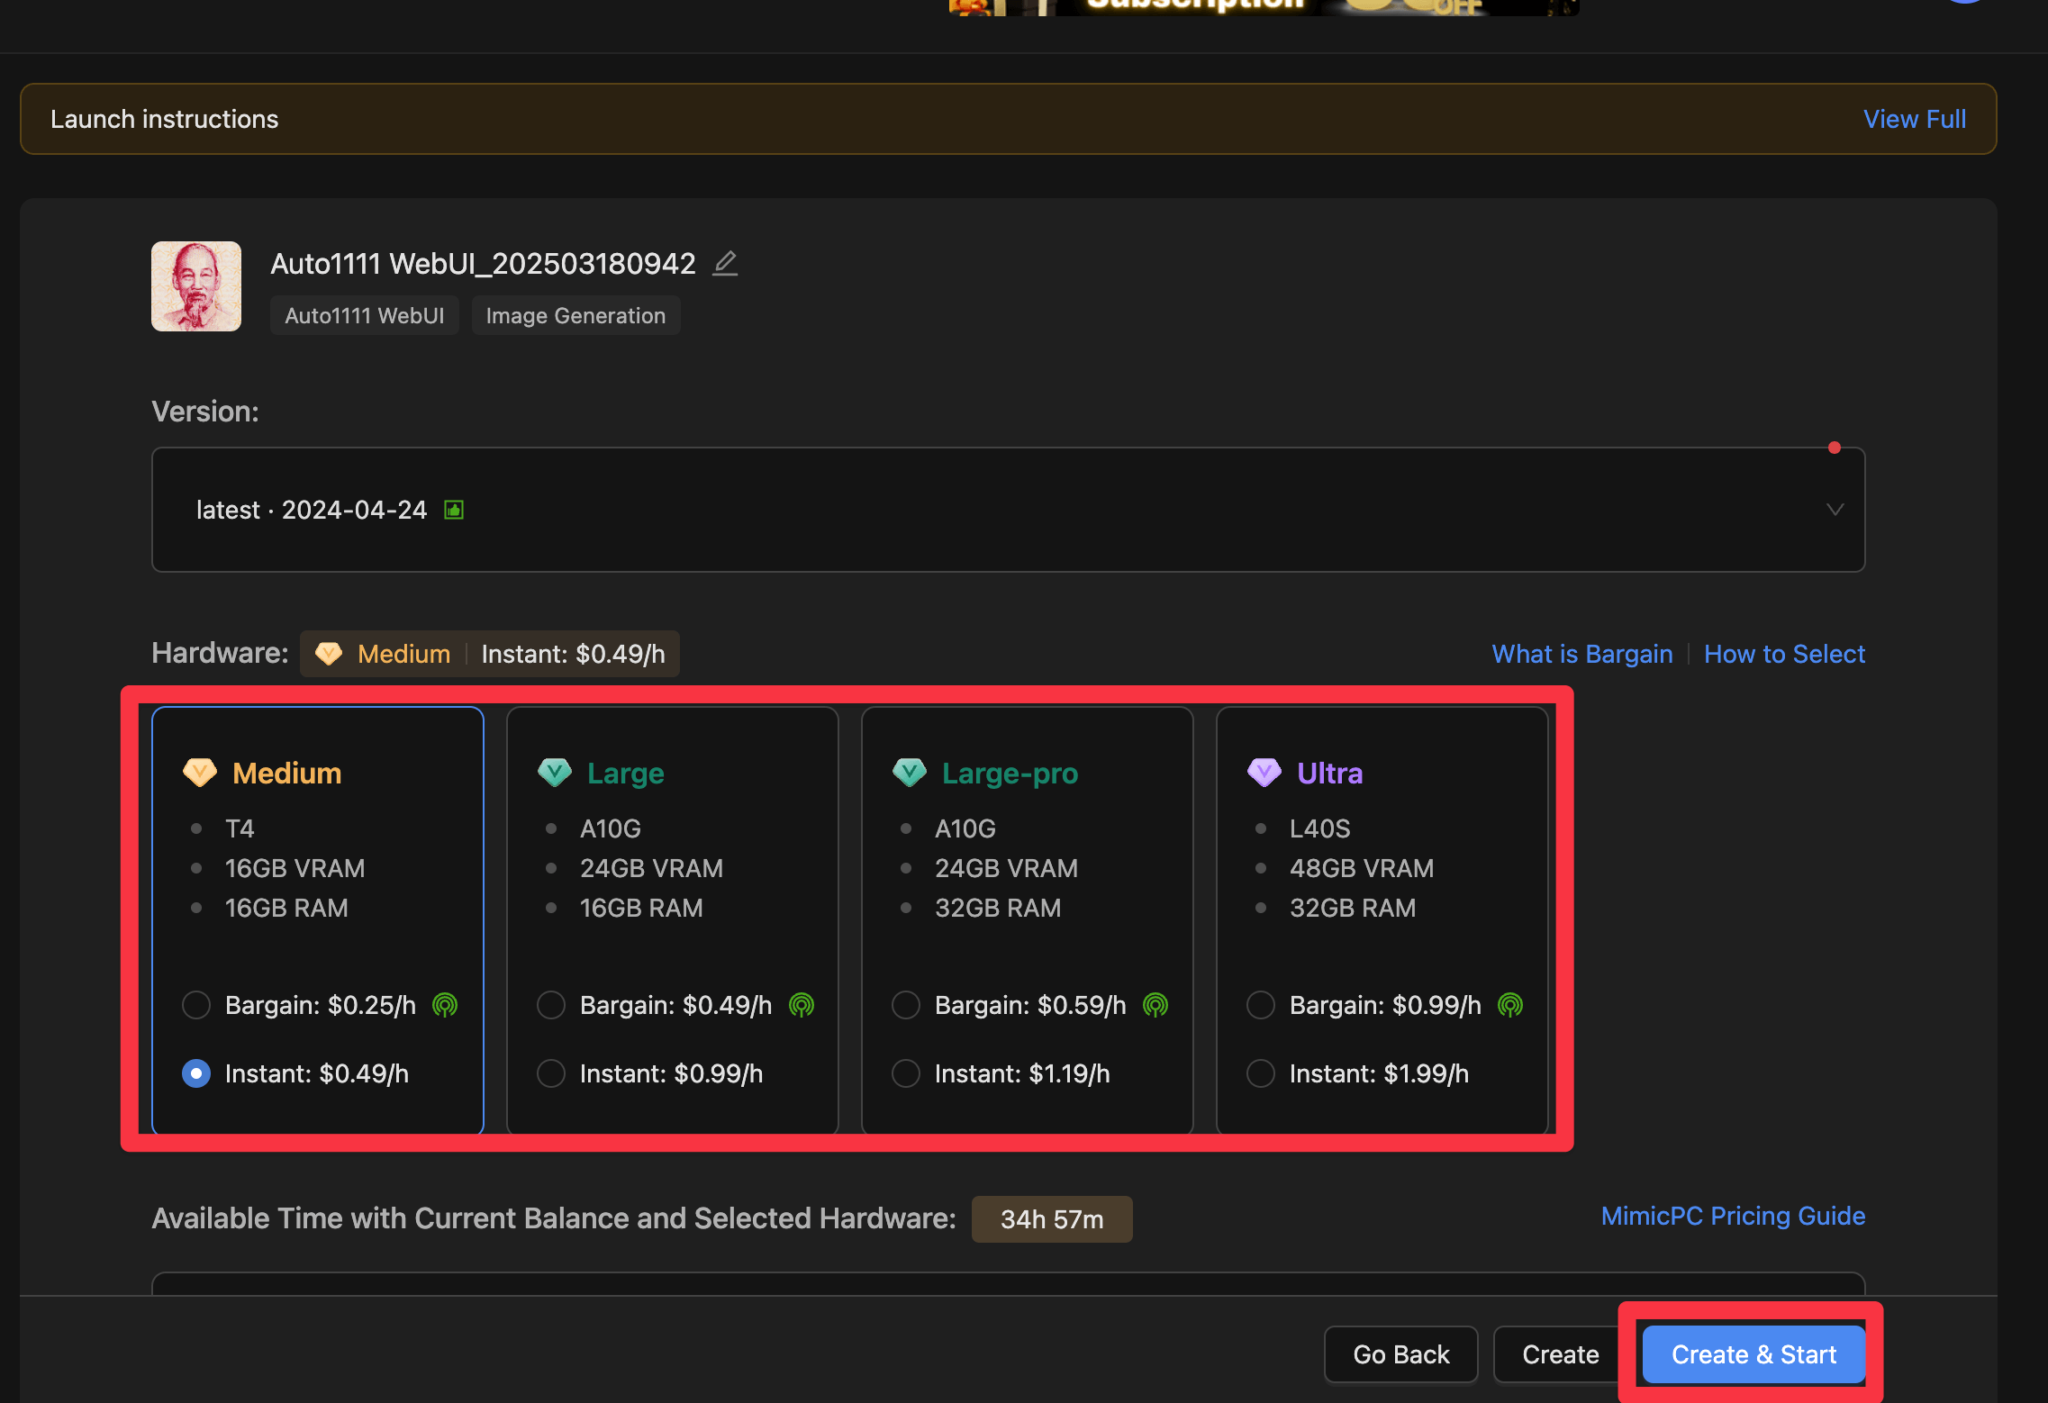
Task: Expand Launch instructions via View Full
Action: pyautogui.click(x=1914, y=119)
